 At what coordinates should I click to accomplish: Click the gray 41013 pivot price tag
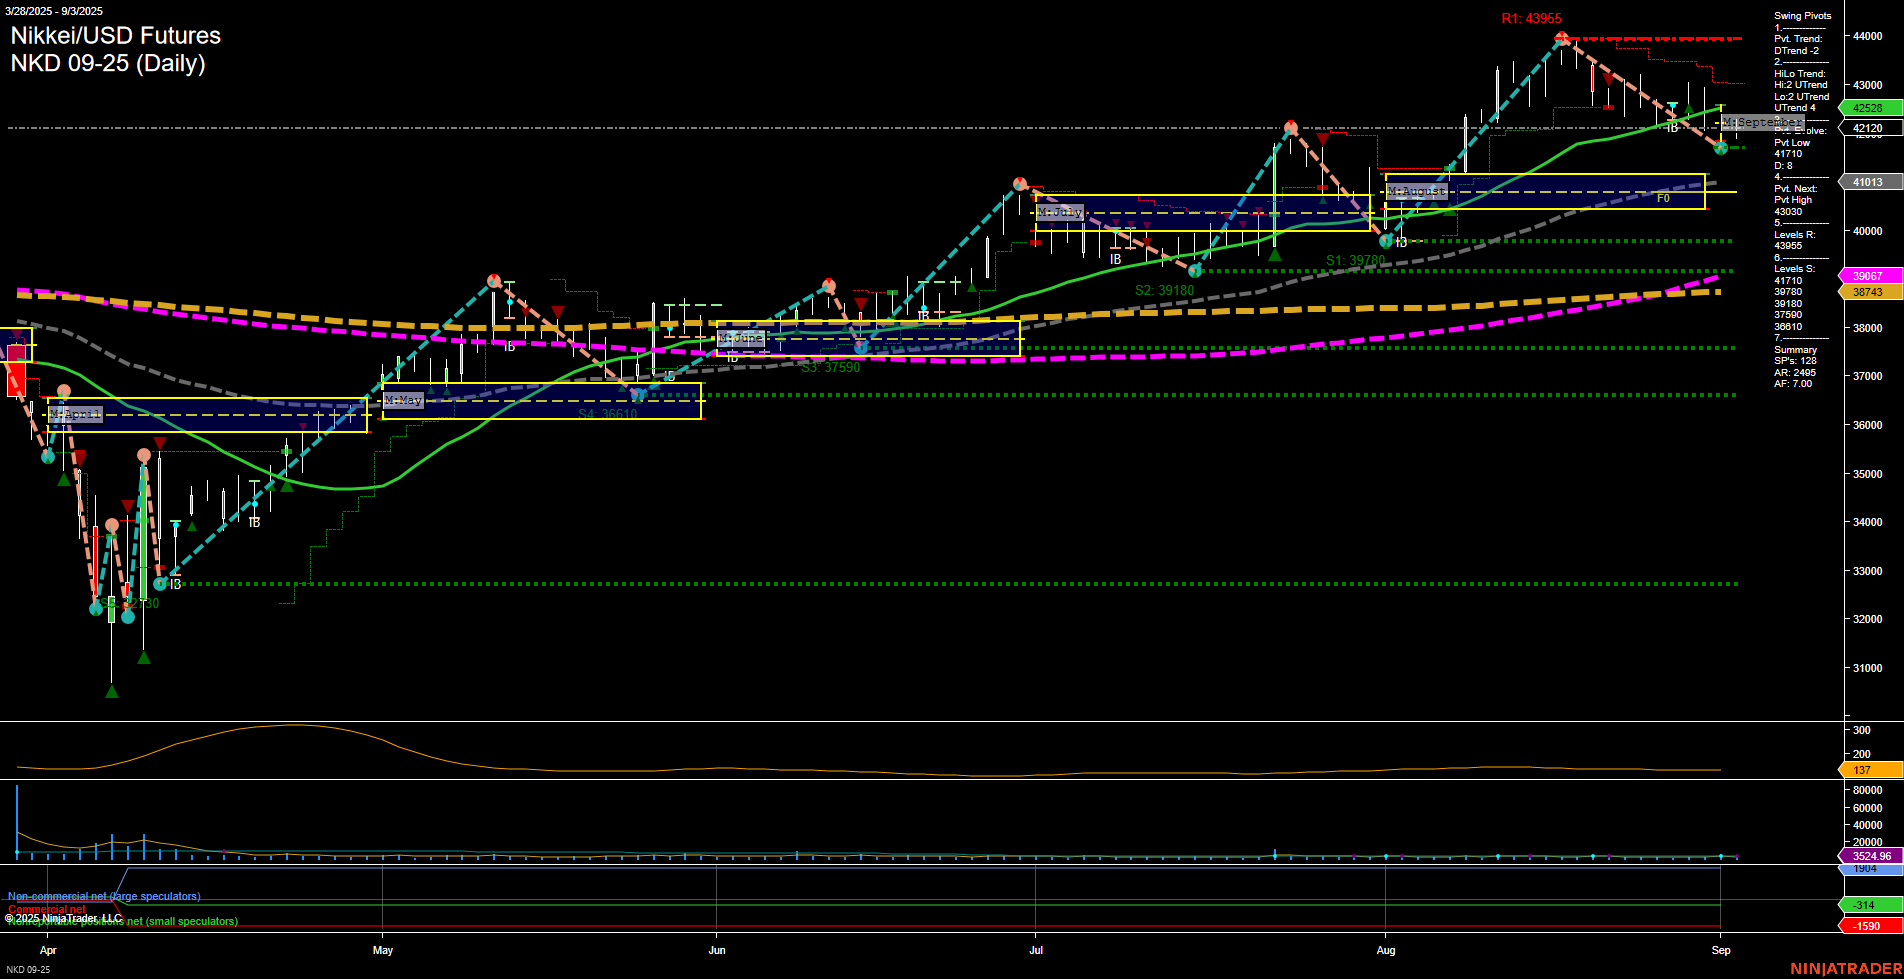click(x=1866, y=182)
